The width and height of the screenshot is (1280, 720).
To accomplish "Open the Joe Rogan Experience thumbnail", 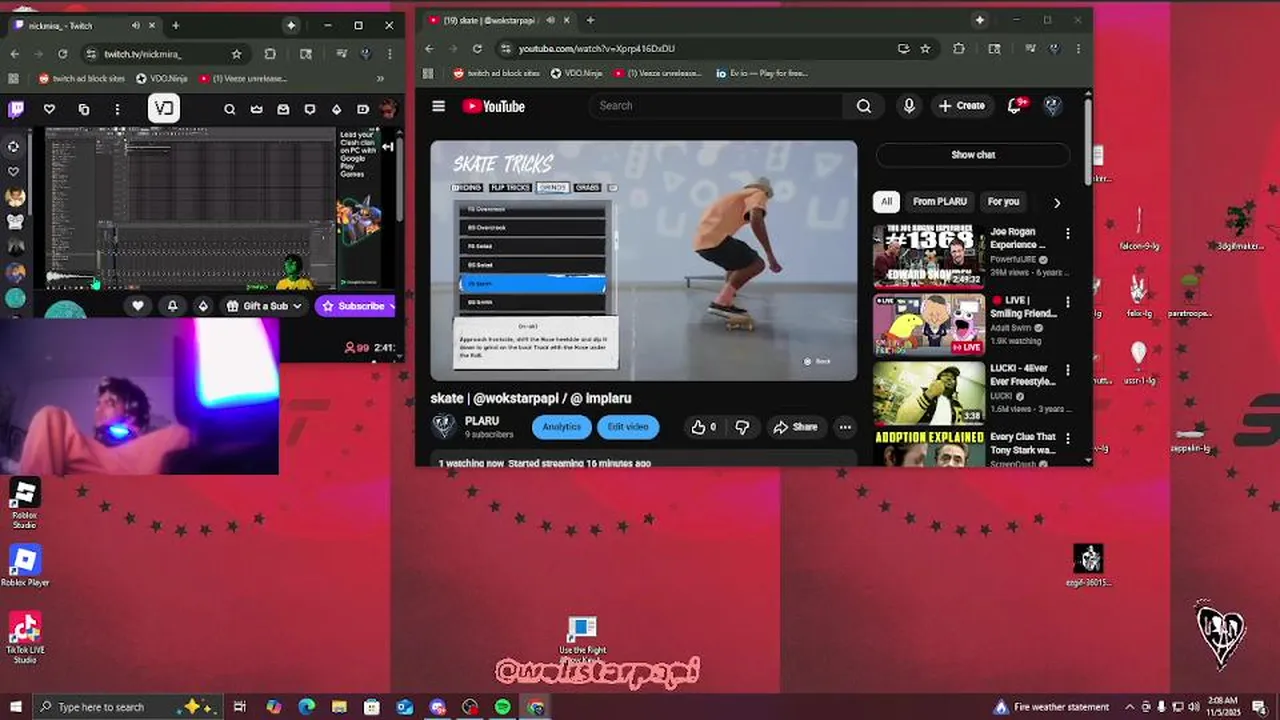I will click(929, 256).
